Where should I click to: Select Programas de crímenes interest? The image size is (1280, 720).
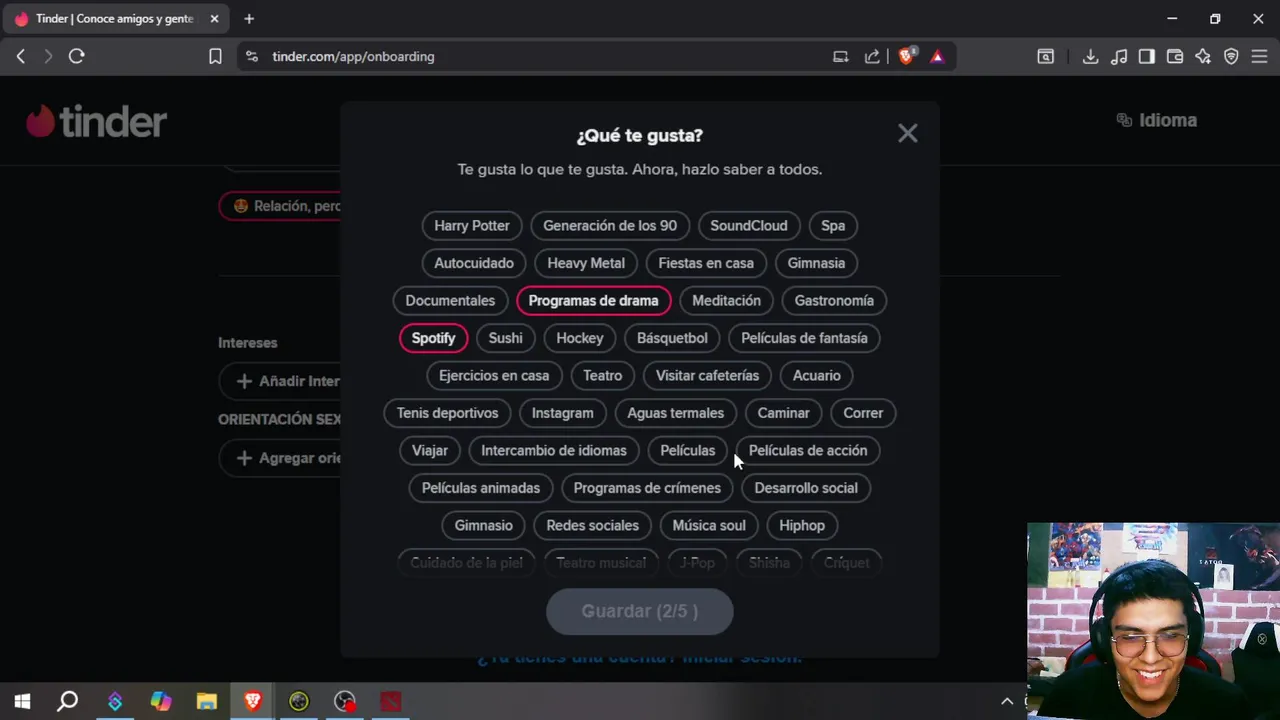tap(647, 488)
